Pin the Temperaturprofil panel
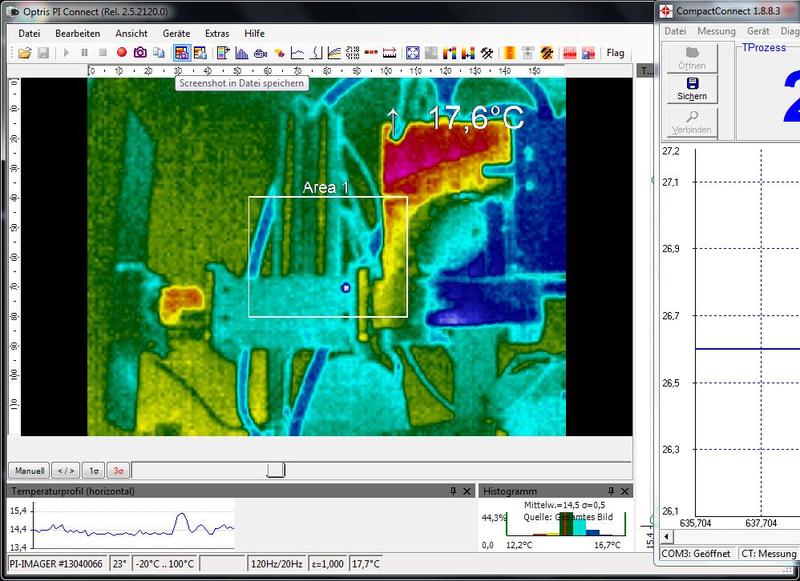Screen dimensions: 800x581 (x=453, y=491)
